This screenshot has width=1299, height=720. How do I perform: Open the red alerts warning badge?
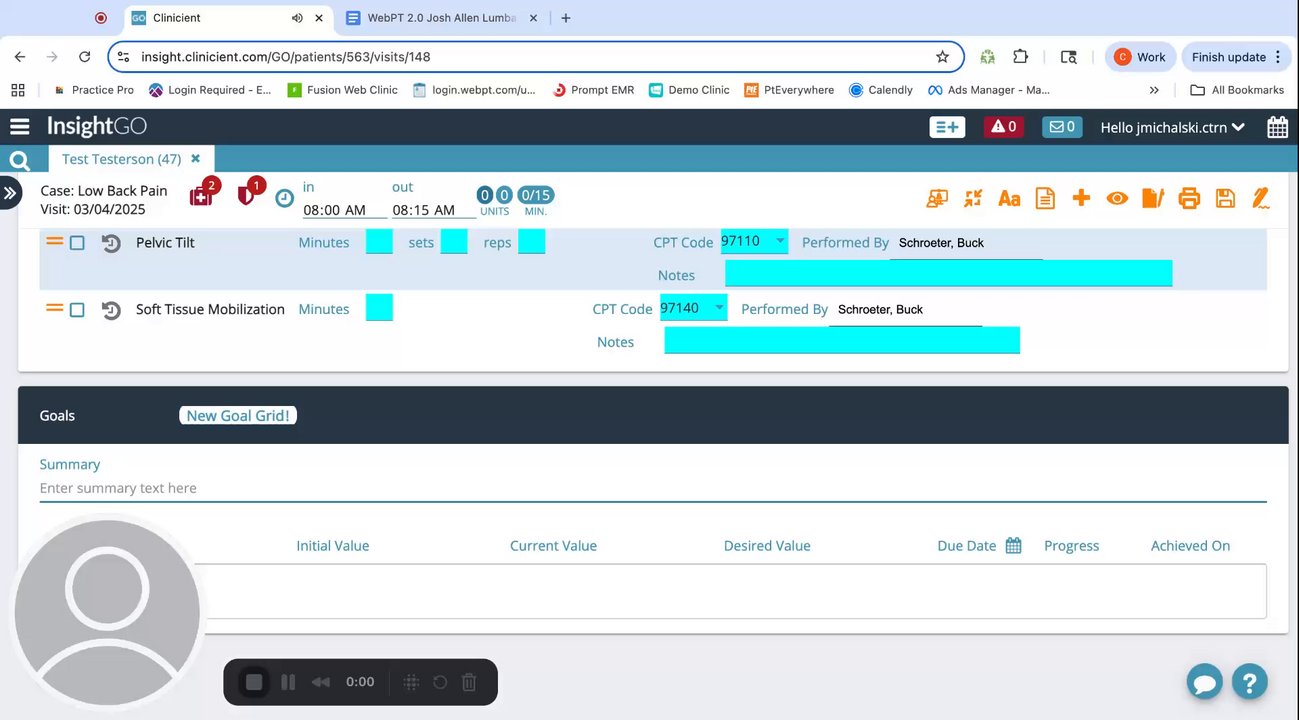click(x=1004, y=127)
